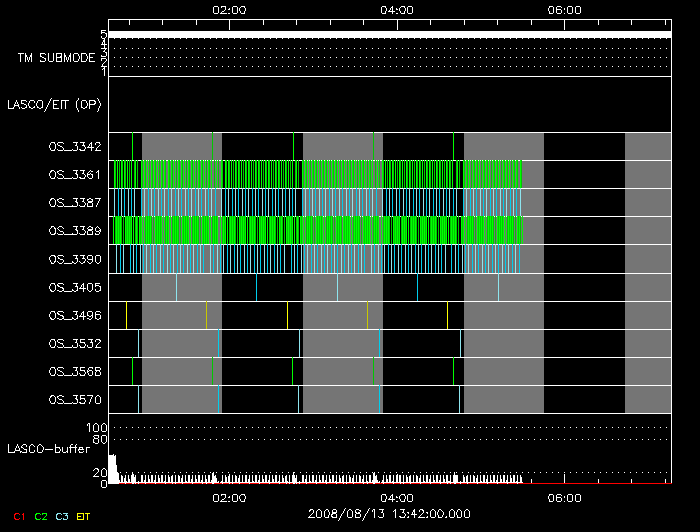Select the EIT legend label

[x=84, y=515]
